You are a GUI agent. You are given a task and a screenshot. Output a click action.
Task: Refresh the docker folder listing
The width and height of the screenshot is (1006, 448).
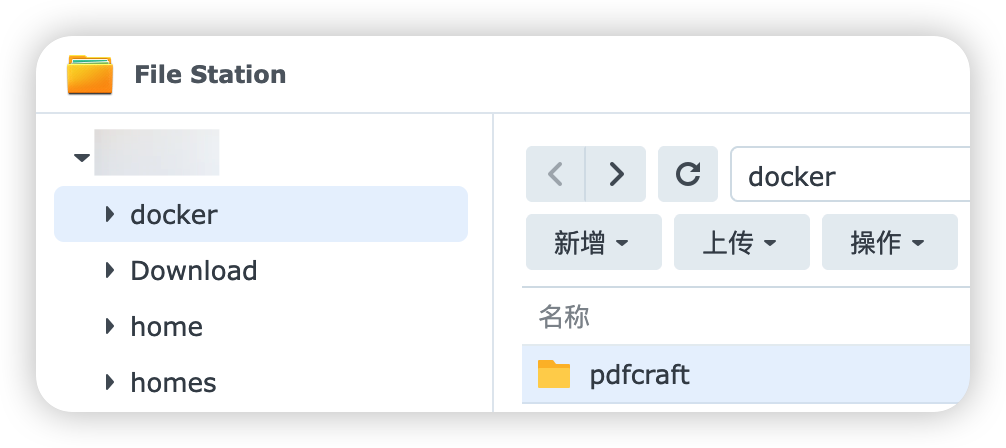[x=688, y=175]
